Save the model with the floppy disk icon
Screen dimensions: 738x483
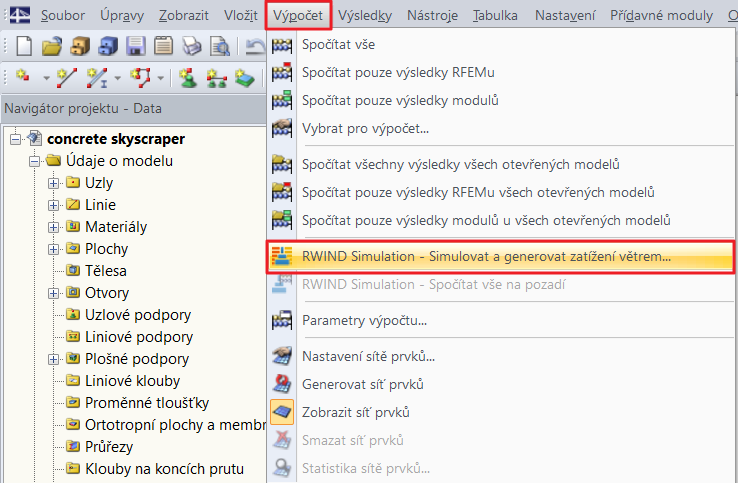(x=136, y=46)
